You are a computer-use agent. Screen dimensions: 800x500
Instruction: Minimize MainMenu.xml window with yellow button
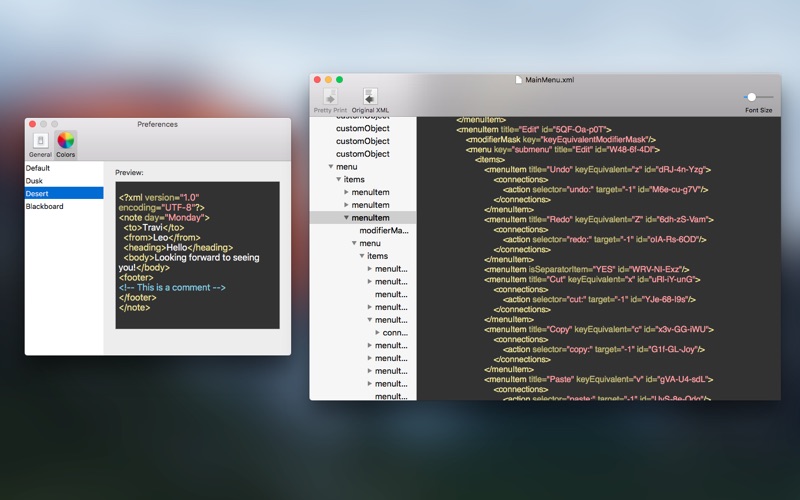coord(328,80)
